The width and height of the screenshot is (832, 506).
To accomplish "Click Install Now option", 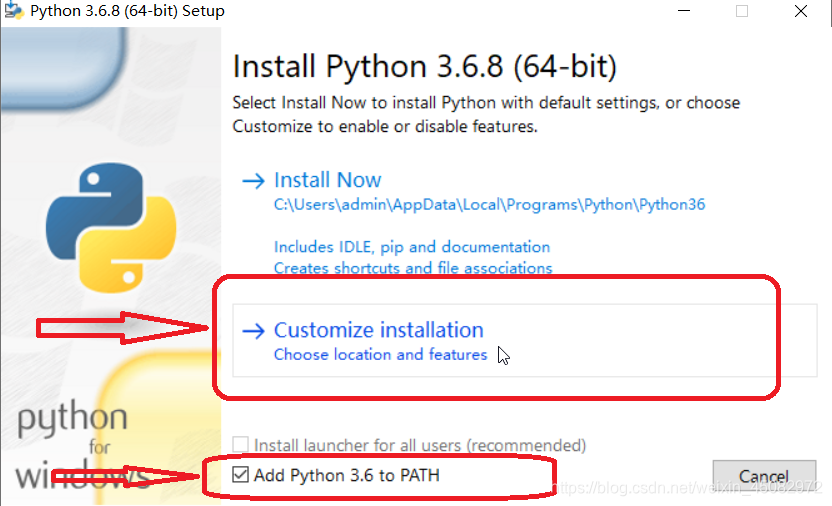I will click(x=327, y=180).
